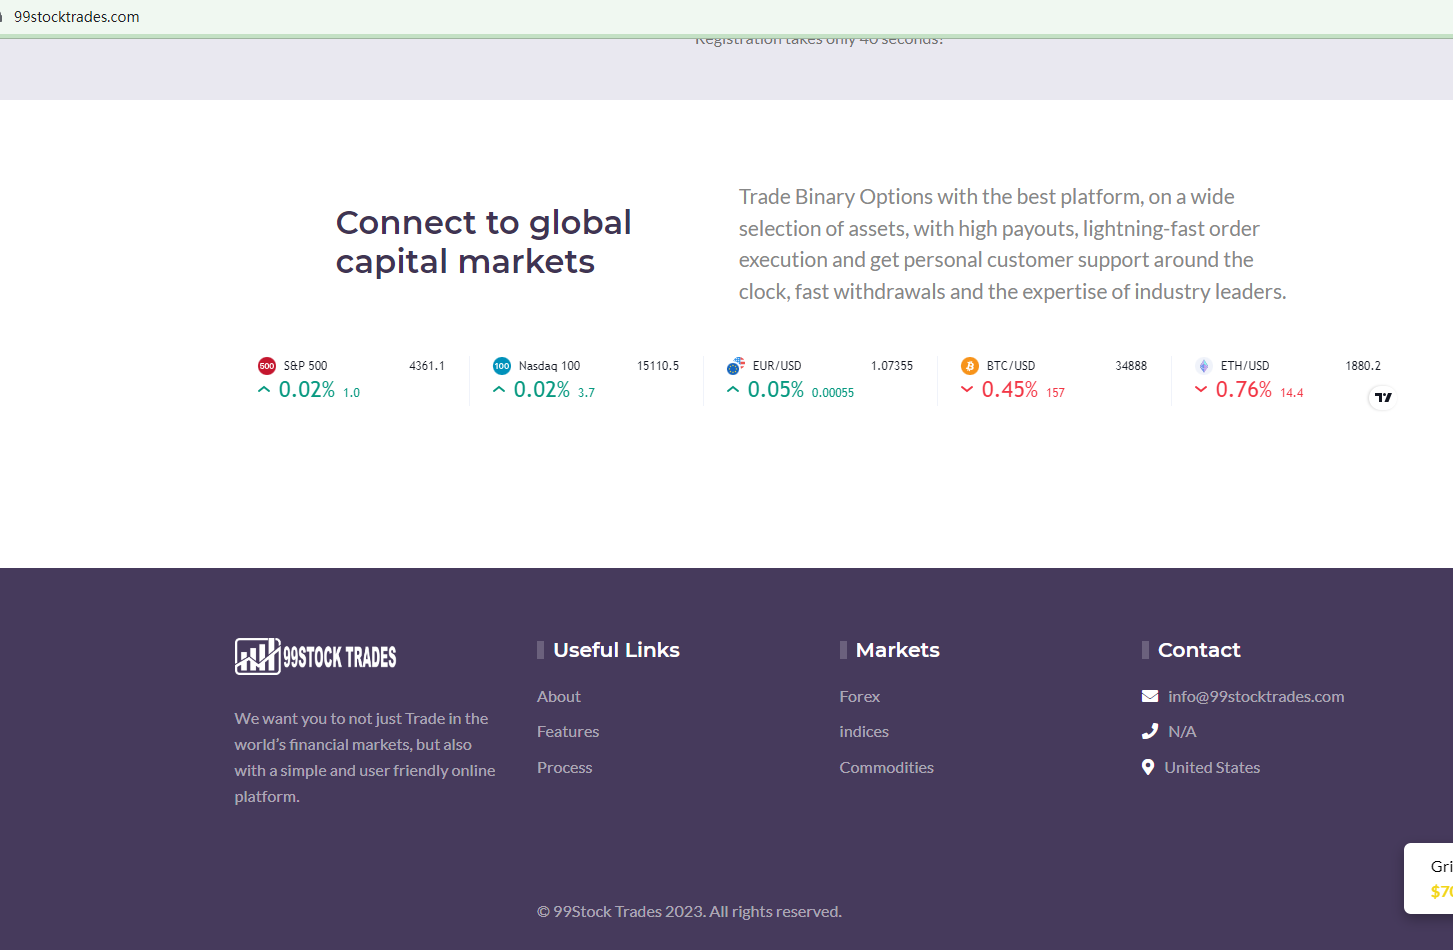Click the phone icon in Contact
Image resolution: width=1453 pixels, height=950 pixels.
pos(1150,731)
